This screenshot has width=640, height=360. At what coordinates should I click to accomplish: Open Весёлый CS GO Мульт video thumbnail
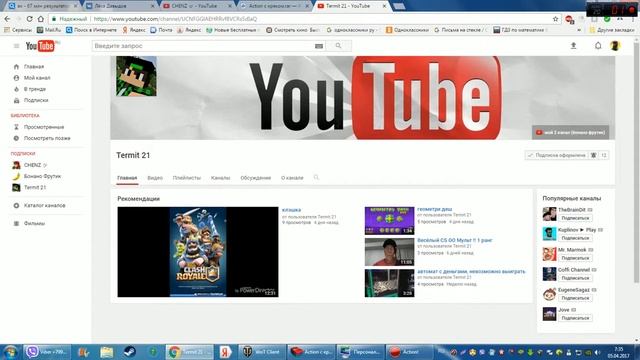click(x=389, y=252)
